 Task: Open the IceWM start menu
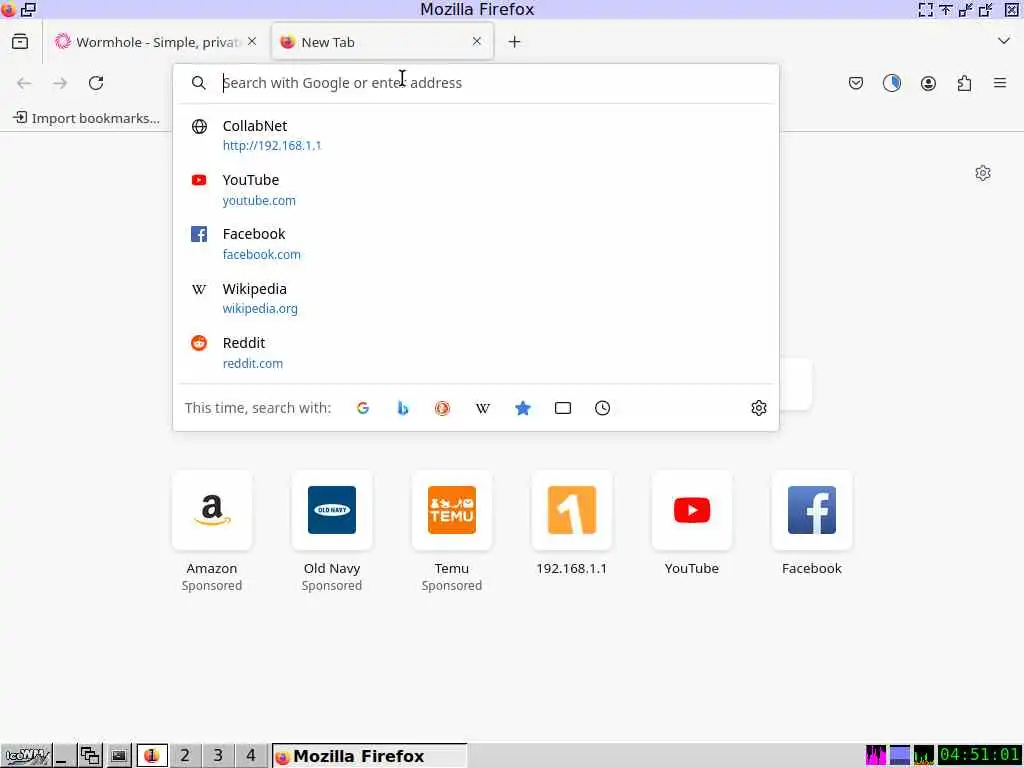pos(26,756)
